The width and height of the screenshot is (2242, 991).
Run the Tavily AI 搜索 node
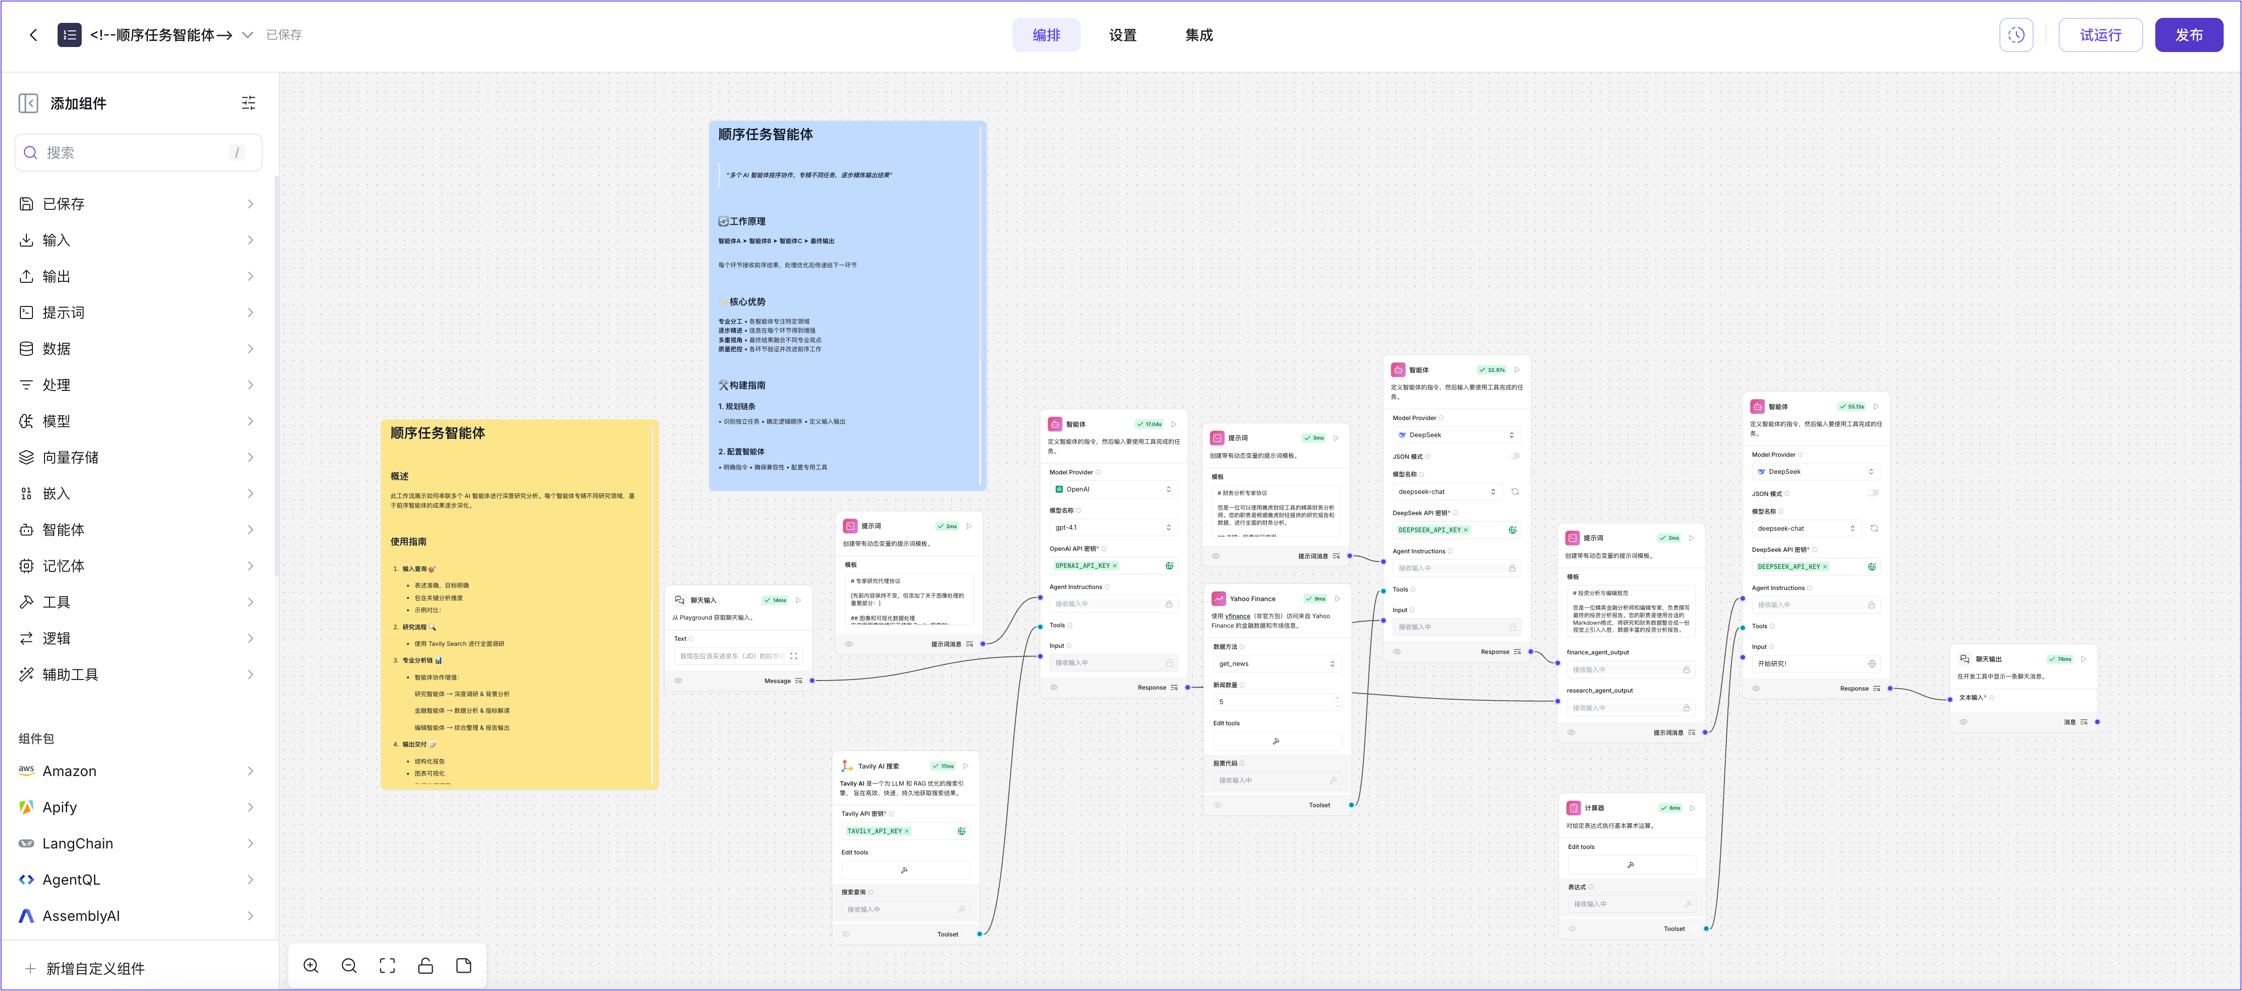coord(966,766)
